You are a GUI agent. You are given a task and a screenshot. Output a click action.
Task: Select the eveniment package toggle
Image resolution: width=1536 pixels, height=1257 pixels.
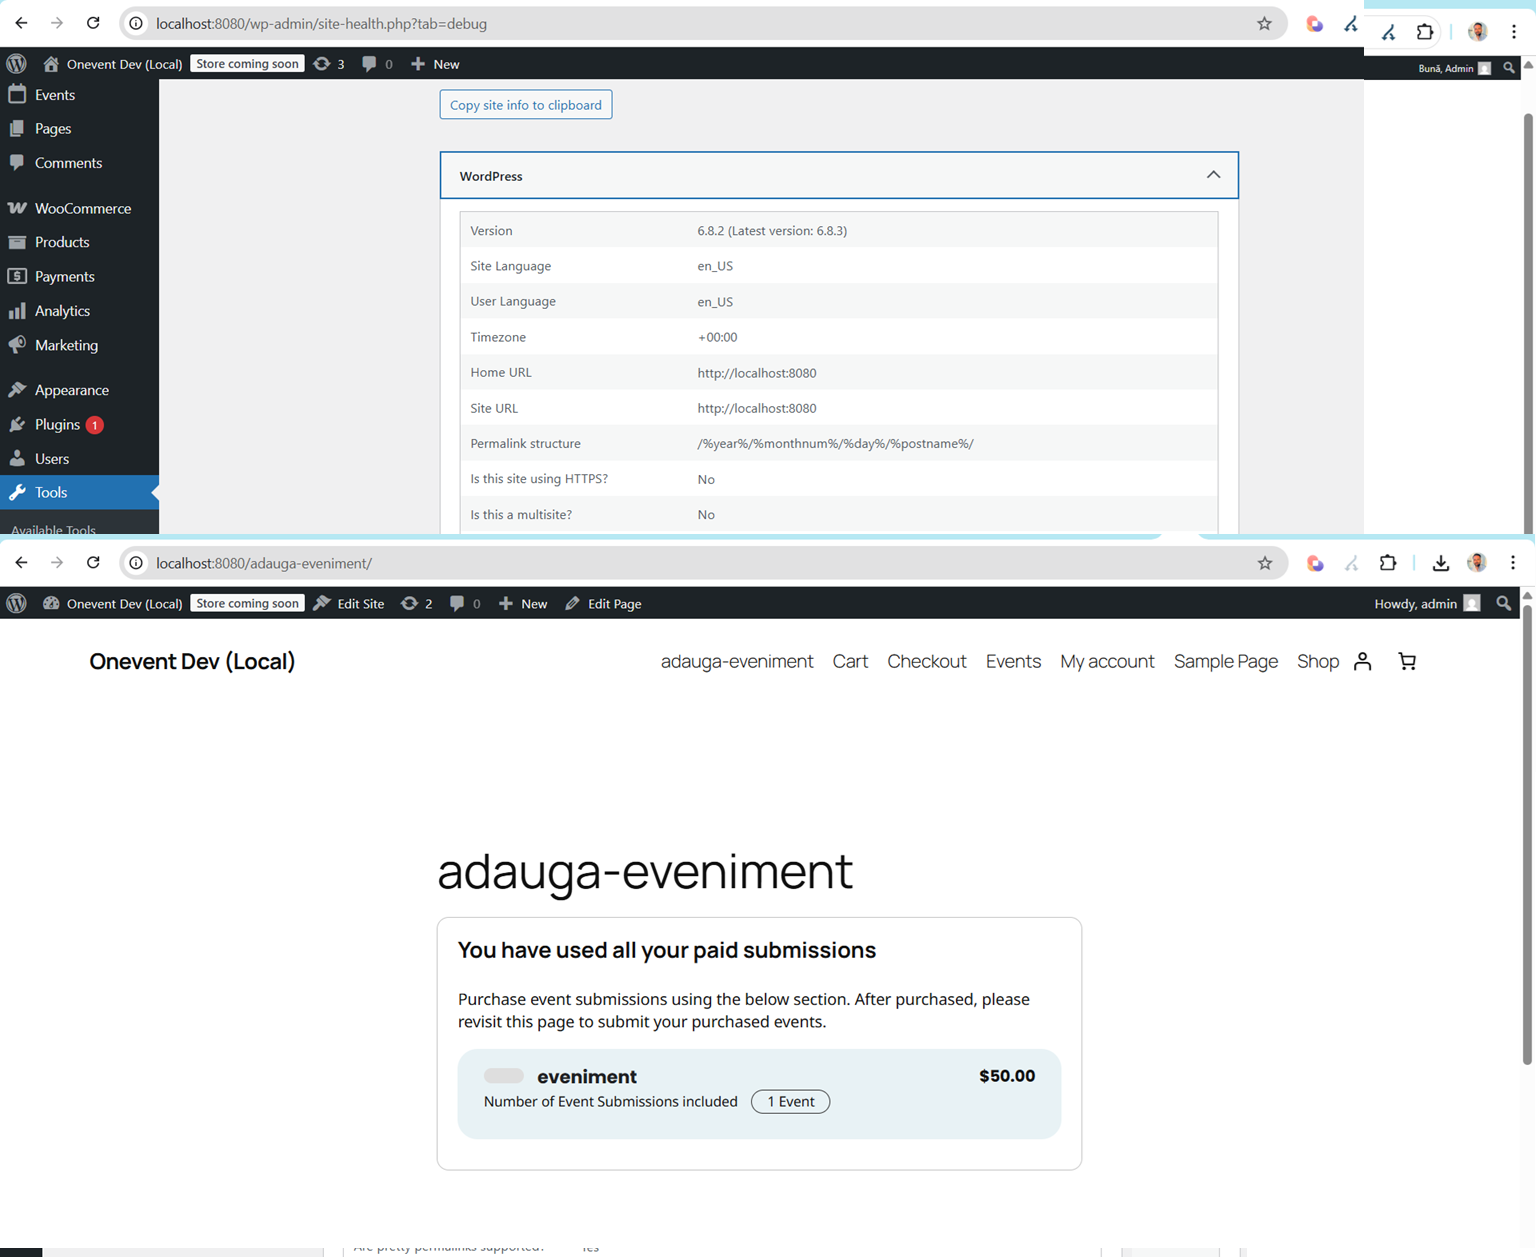[504, 1076]
